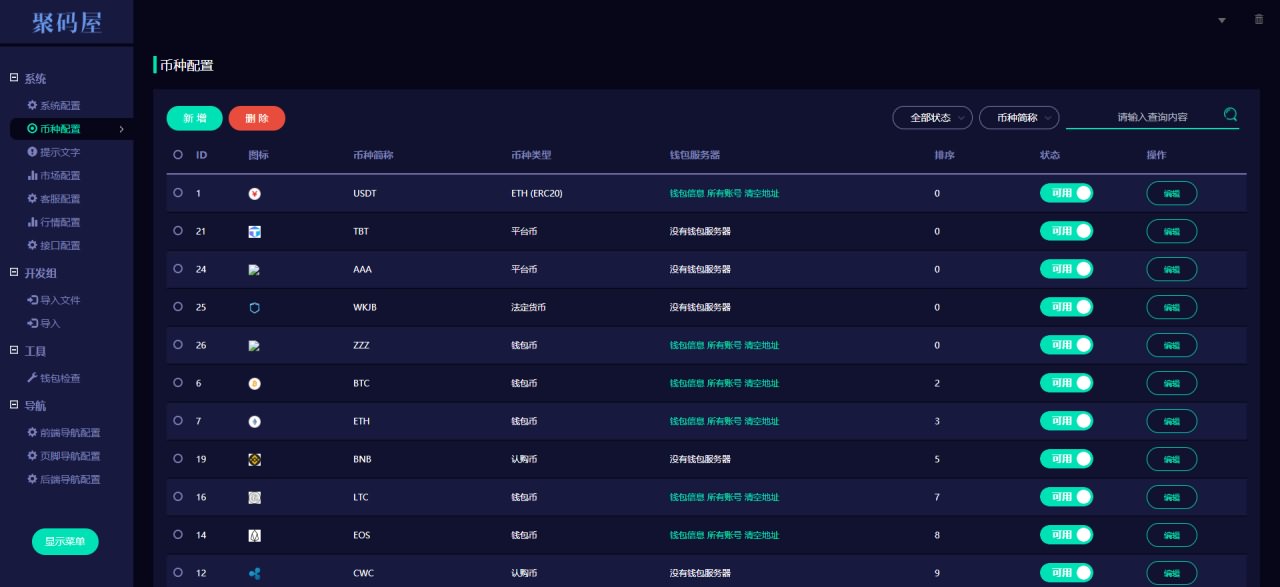Click the BNB coin icon

click(254, 459)
